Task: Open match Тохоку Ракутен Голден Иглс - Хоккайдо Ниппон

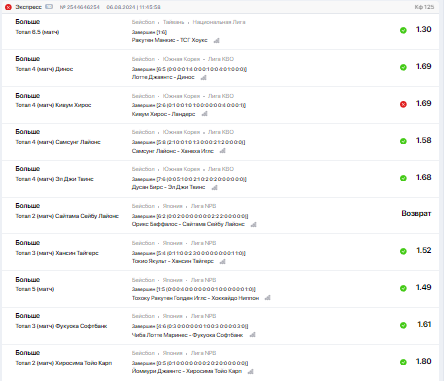Action: click(x=195, y=298)
